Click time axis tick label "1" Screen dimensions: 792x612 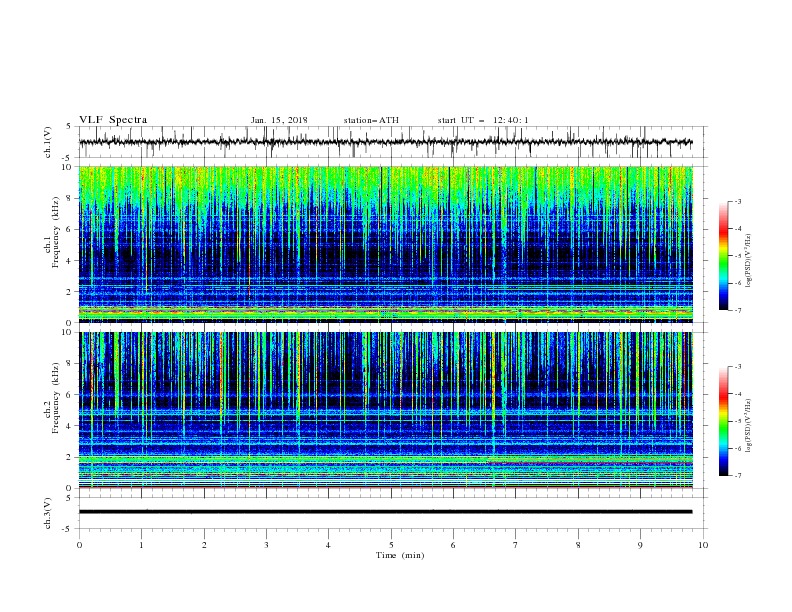coord(141,545)
